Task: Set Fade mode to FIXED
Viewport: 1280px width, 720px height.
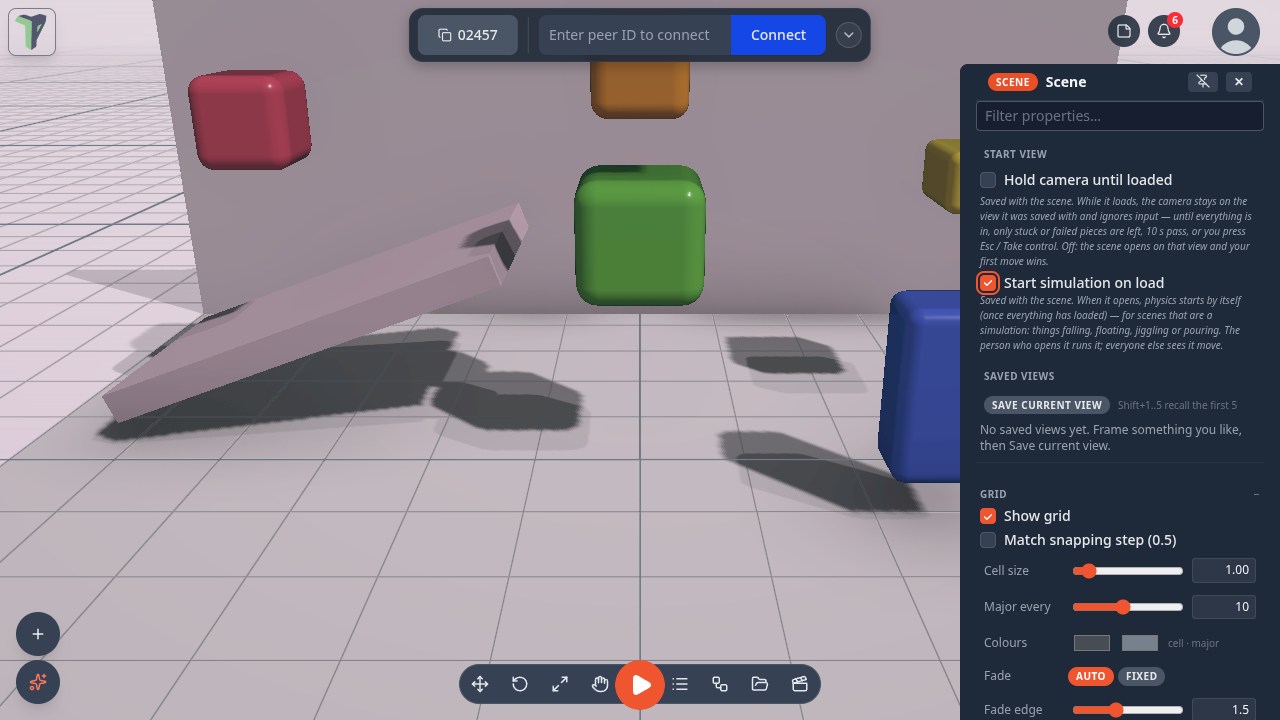Action: tap(1141, 676)
